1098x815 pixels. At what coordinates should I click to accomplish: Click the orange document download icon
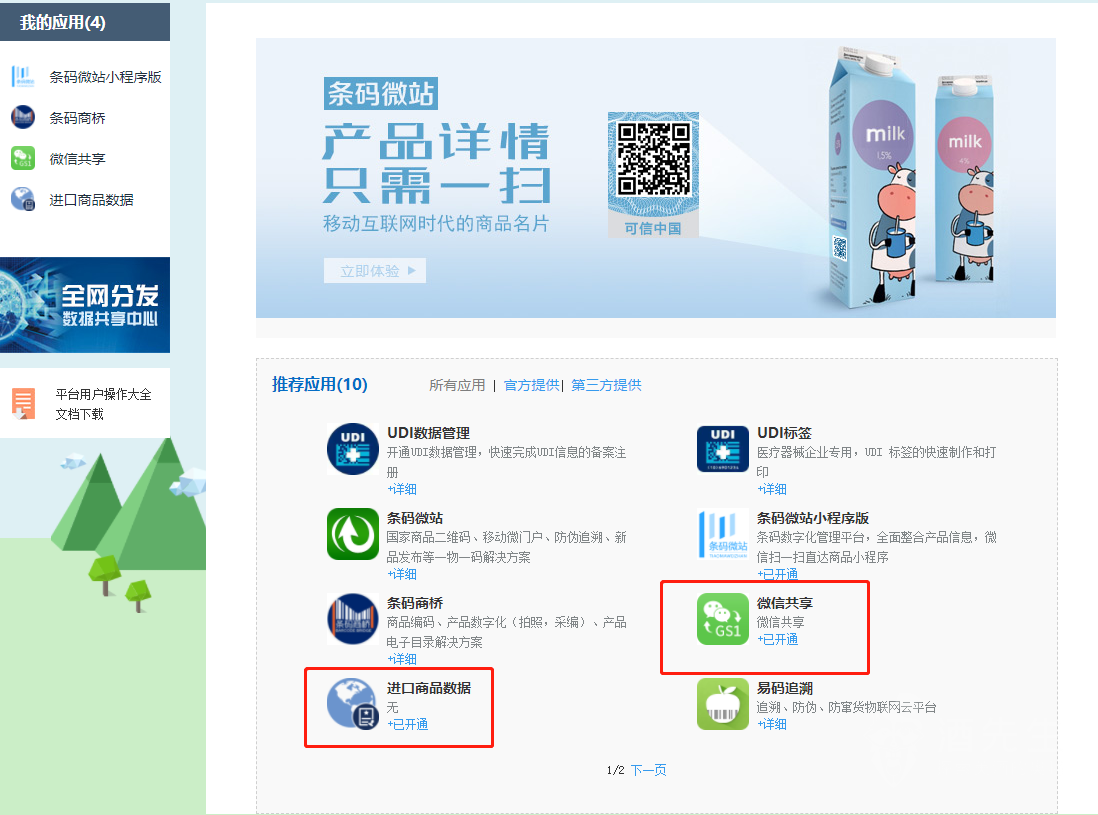[23, 404]
